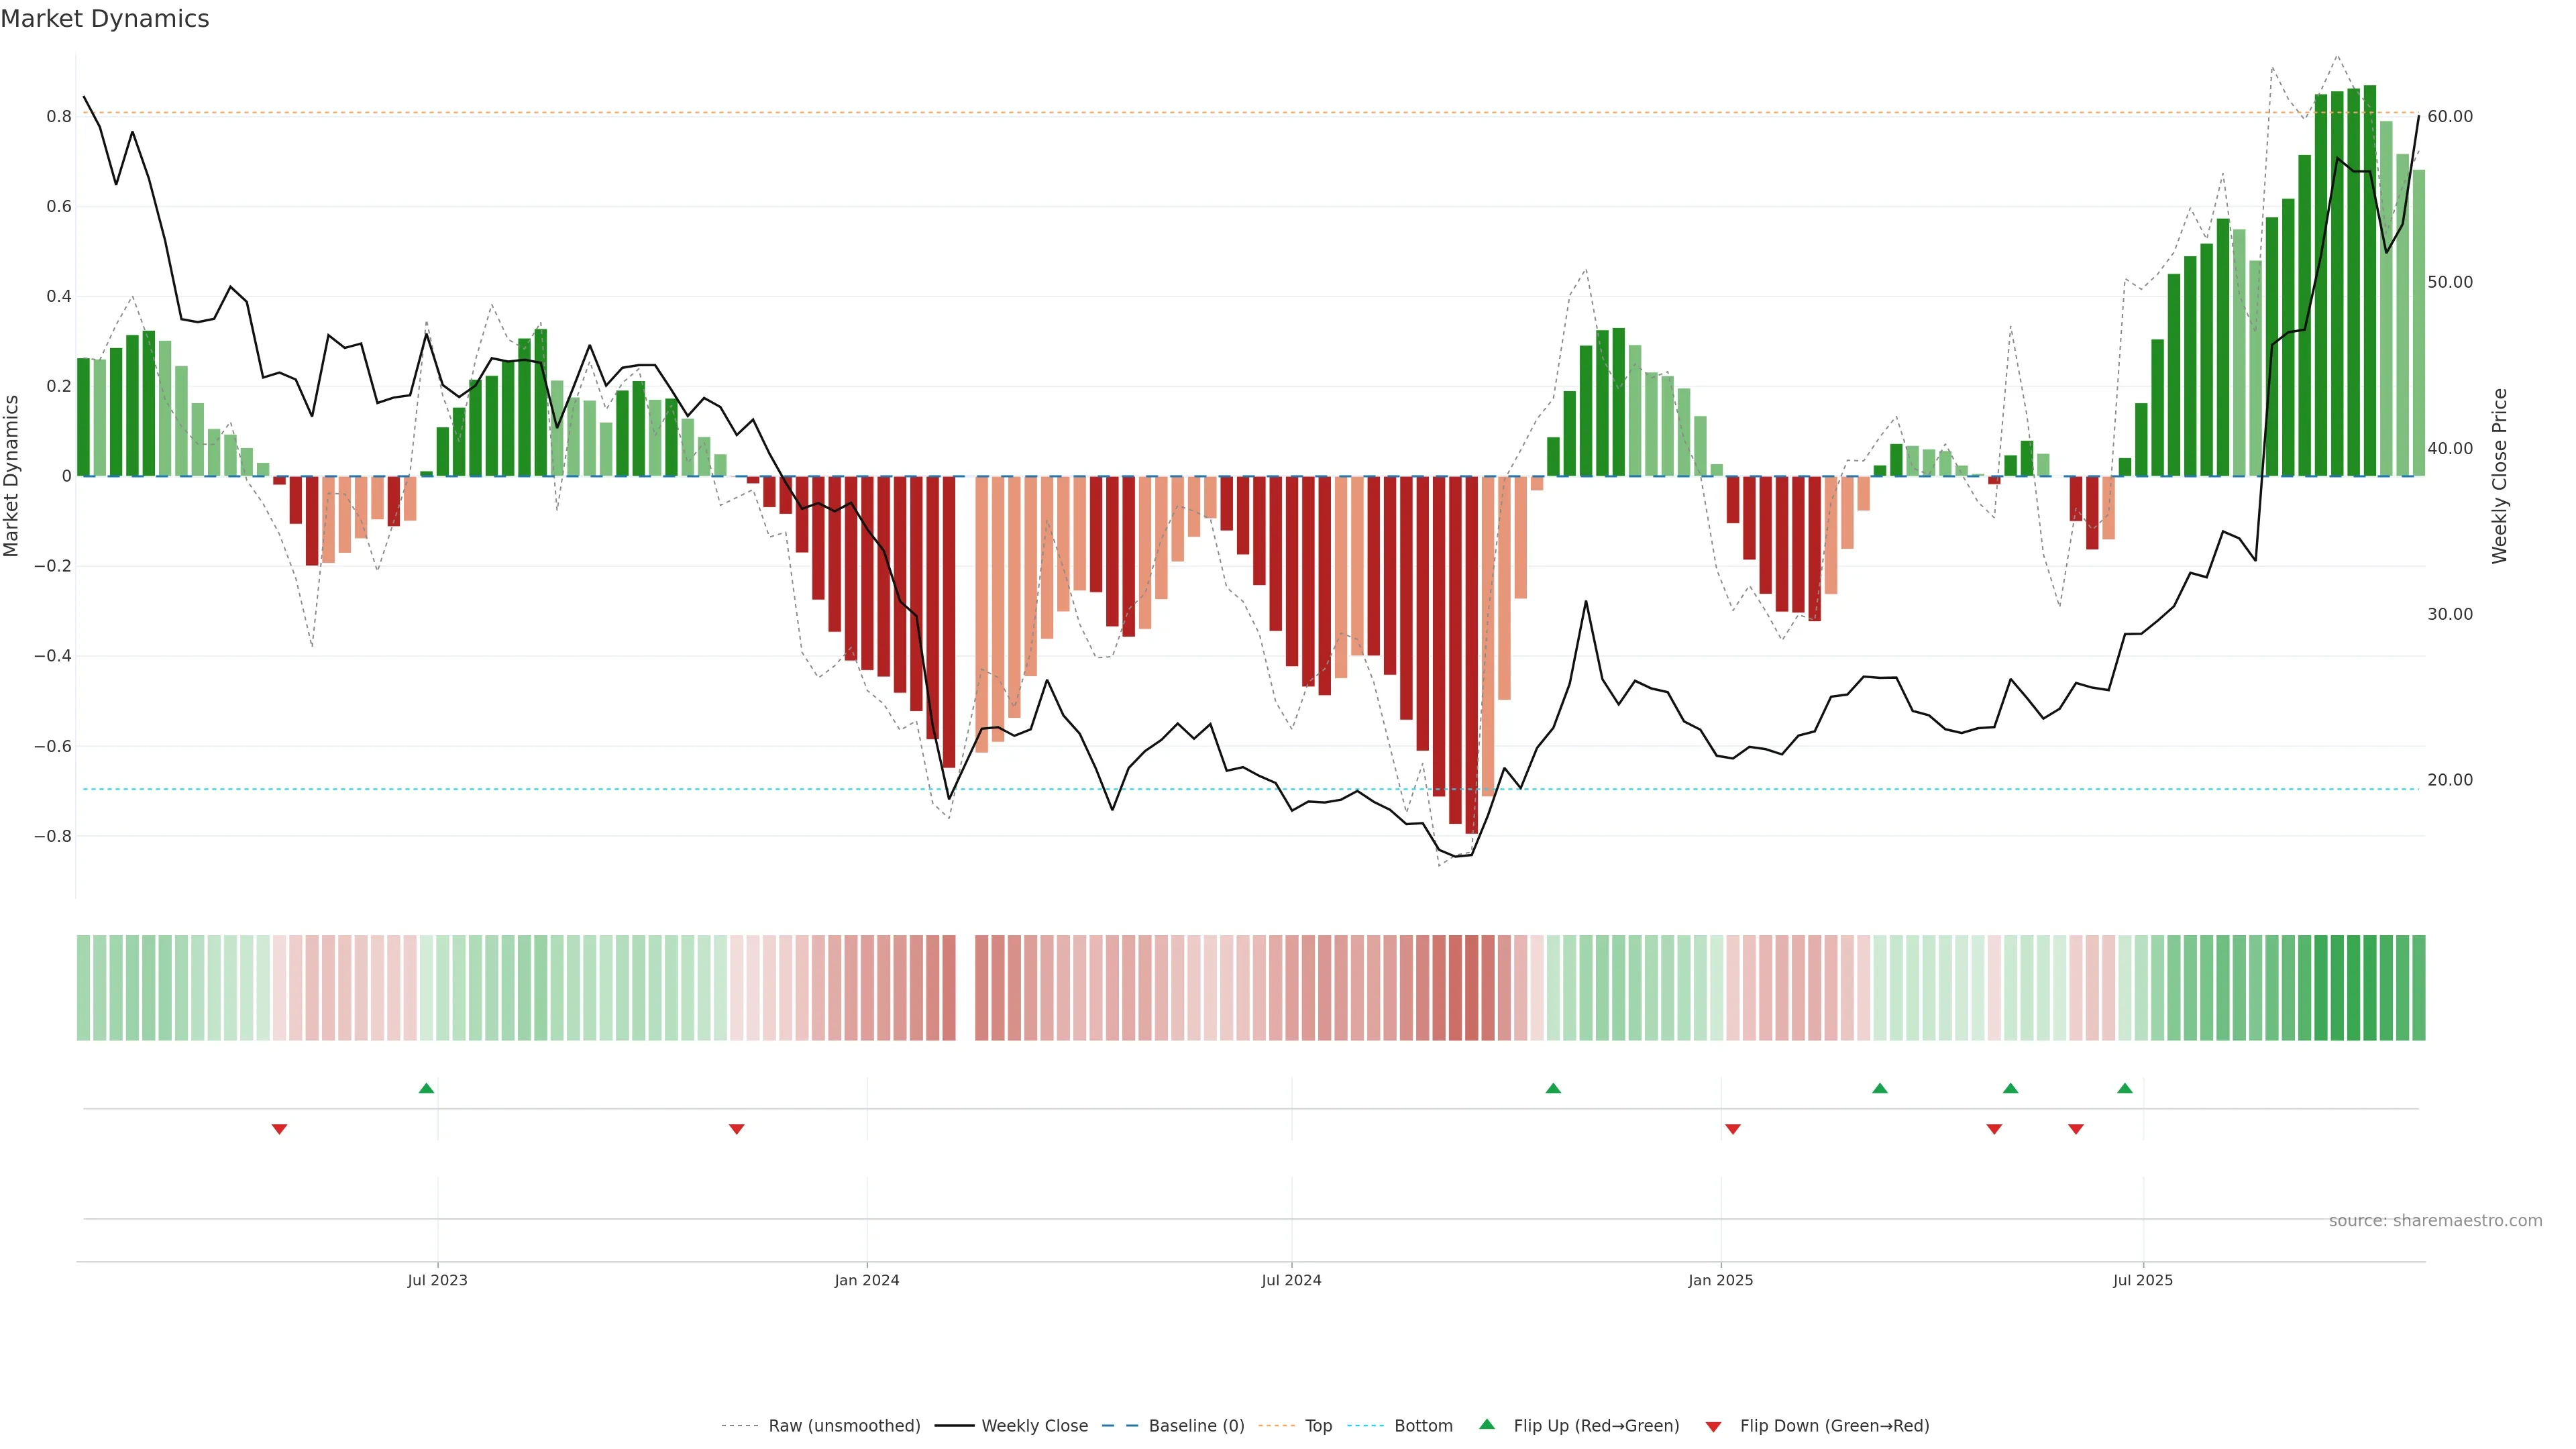
Task: Click the red flip-down triangle just after Jan 2025
Action: [1733, 1129]
